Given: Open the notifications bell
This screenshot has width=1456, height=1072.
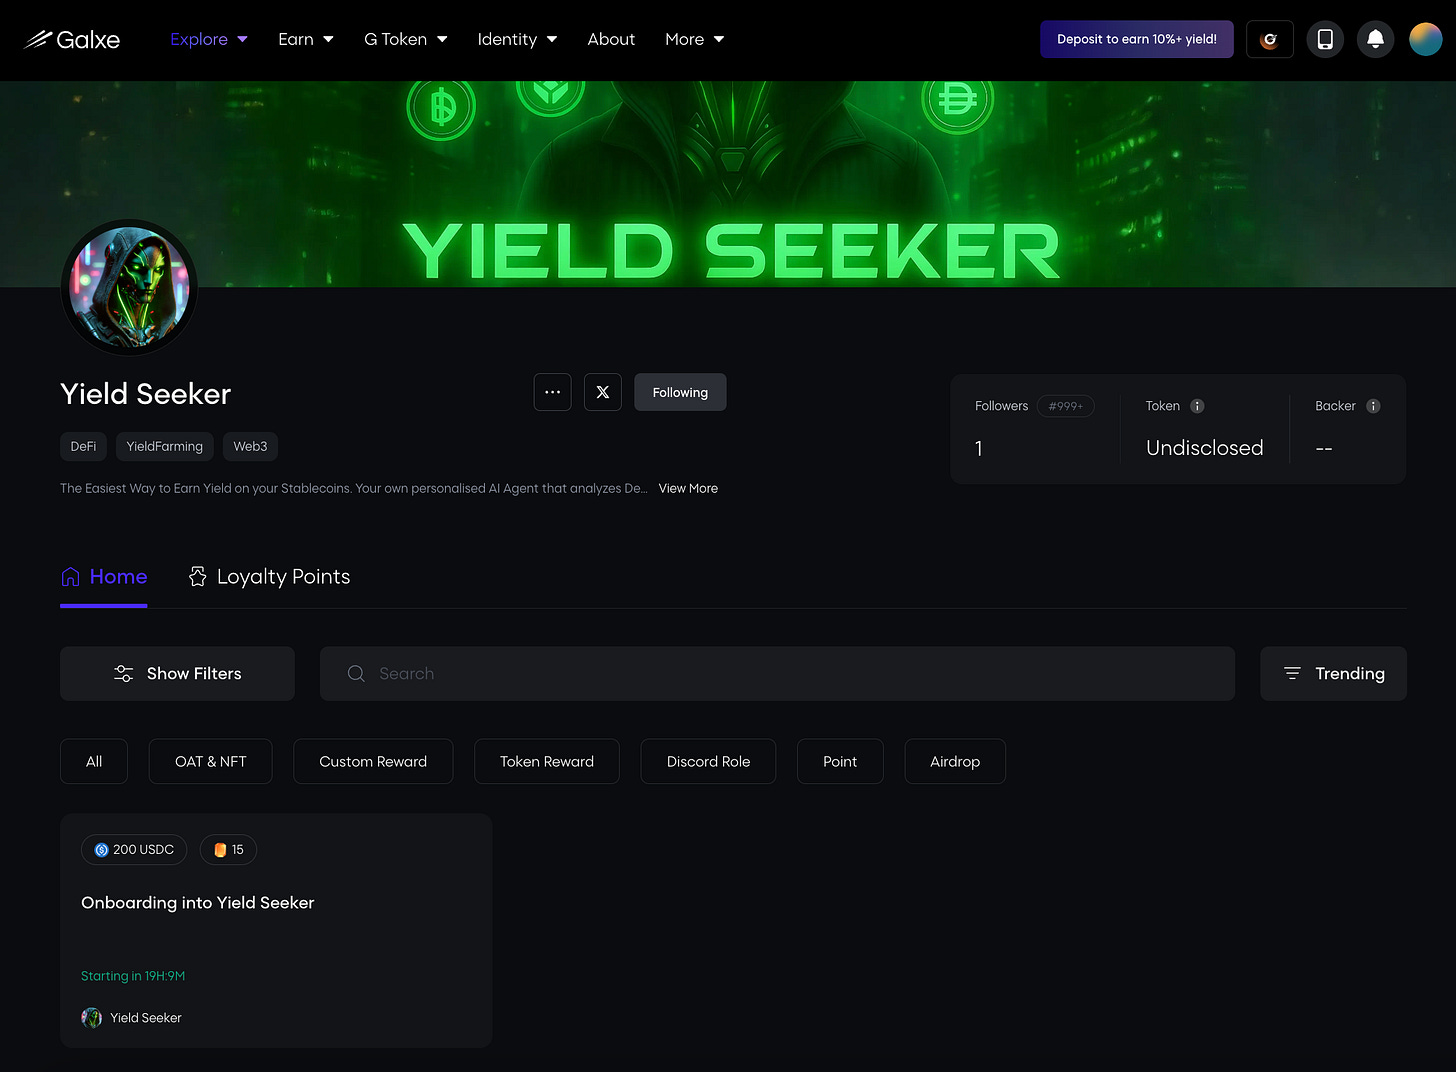Looking at the screenshot, I should (1375, 39).
